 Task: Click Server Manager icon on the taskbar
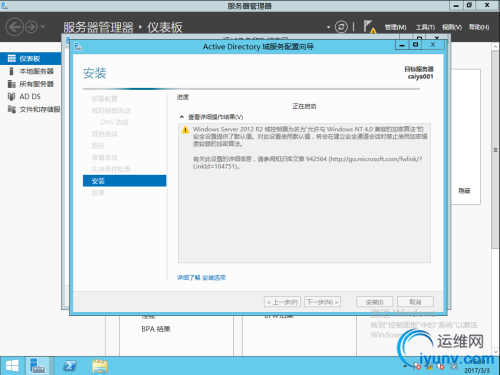point(38,366)
